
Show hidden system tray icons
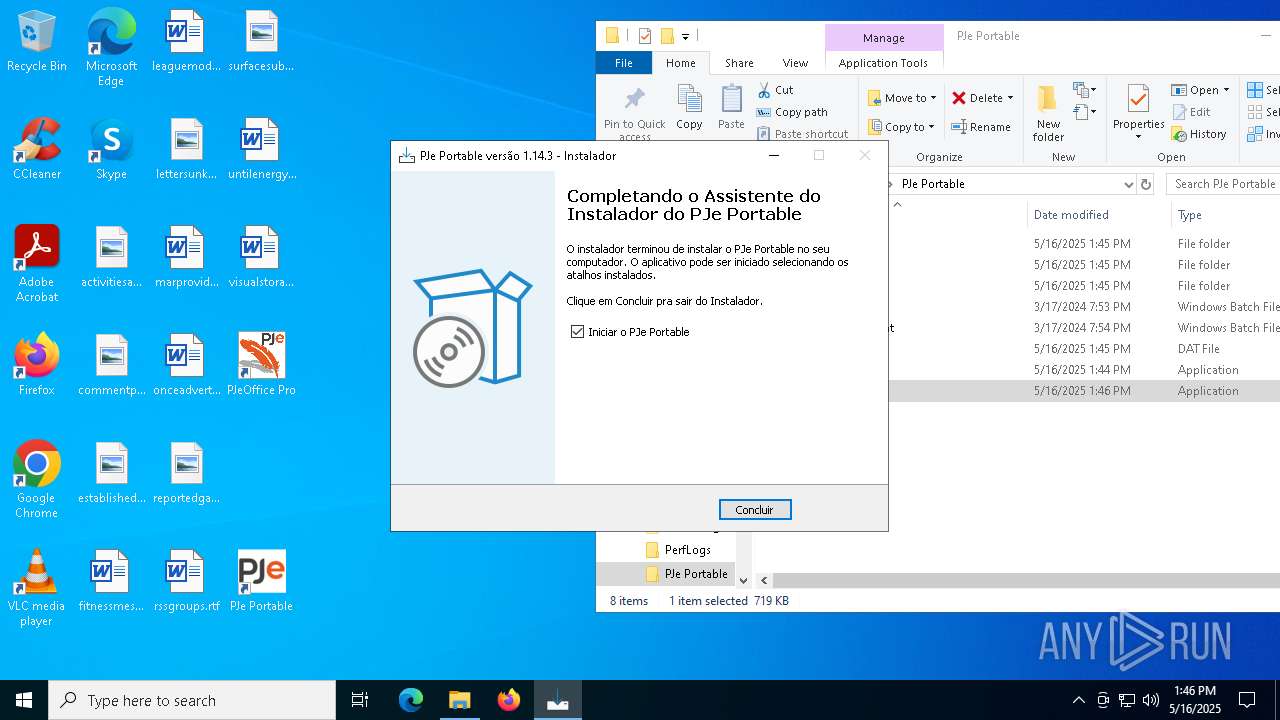pyautogui.click(x=1078, y=700)
